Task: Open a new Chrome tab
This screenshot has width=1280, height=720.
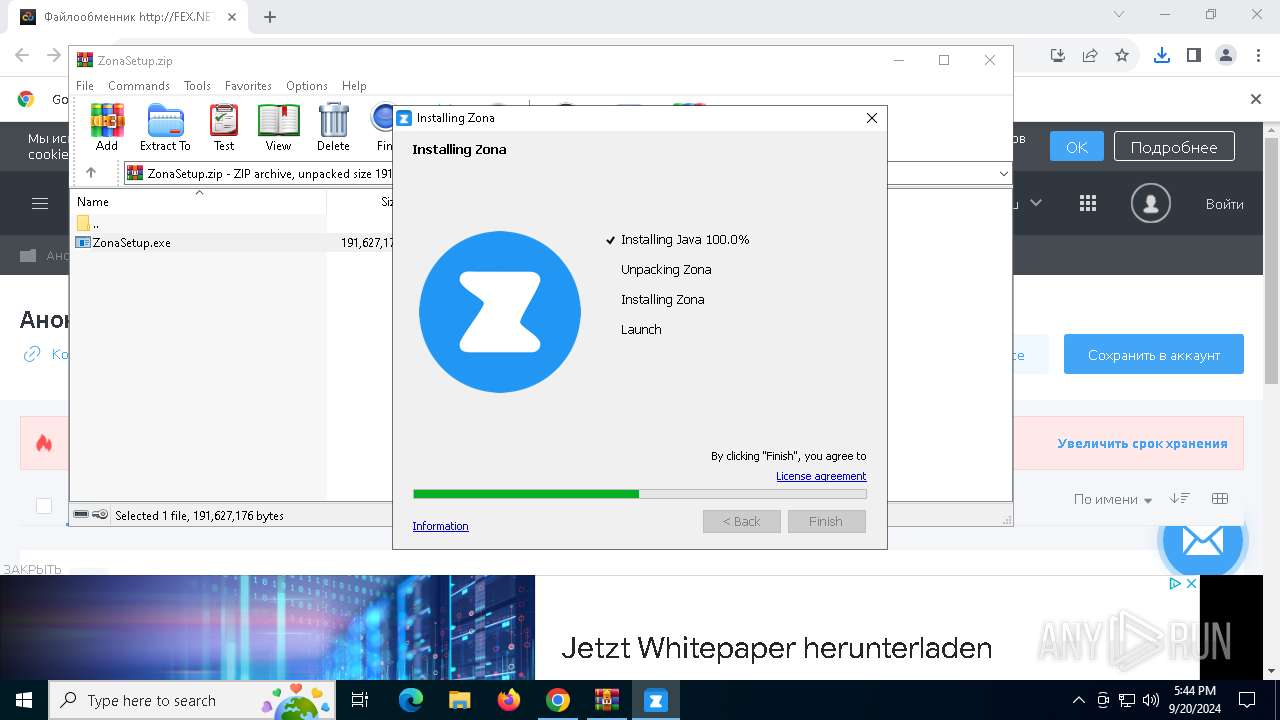Action: point(270,16)
